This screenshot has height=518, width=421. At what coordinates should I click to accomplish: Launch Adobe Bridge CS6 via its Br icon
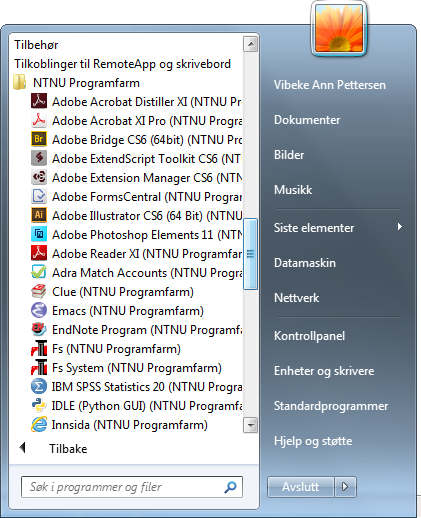tap(39, 139)
